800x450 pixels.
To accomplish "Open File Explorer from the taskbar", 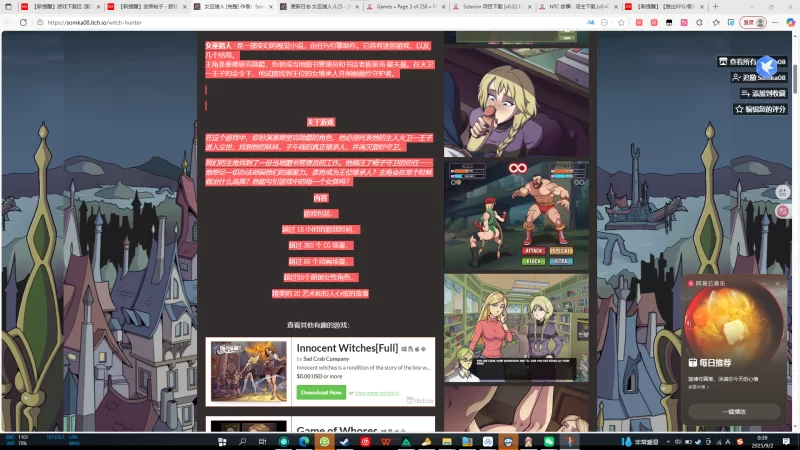I will point(447,442).
